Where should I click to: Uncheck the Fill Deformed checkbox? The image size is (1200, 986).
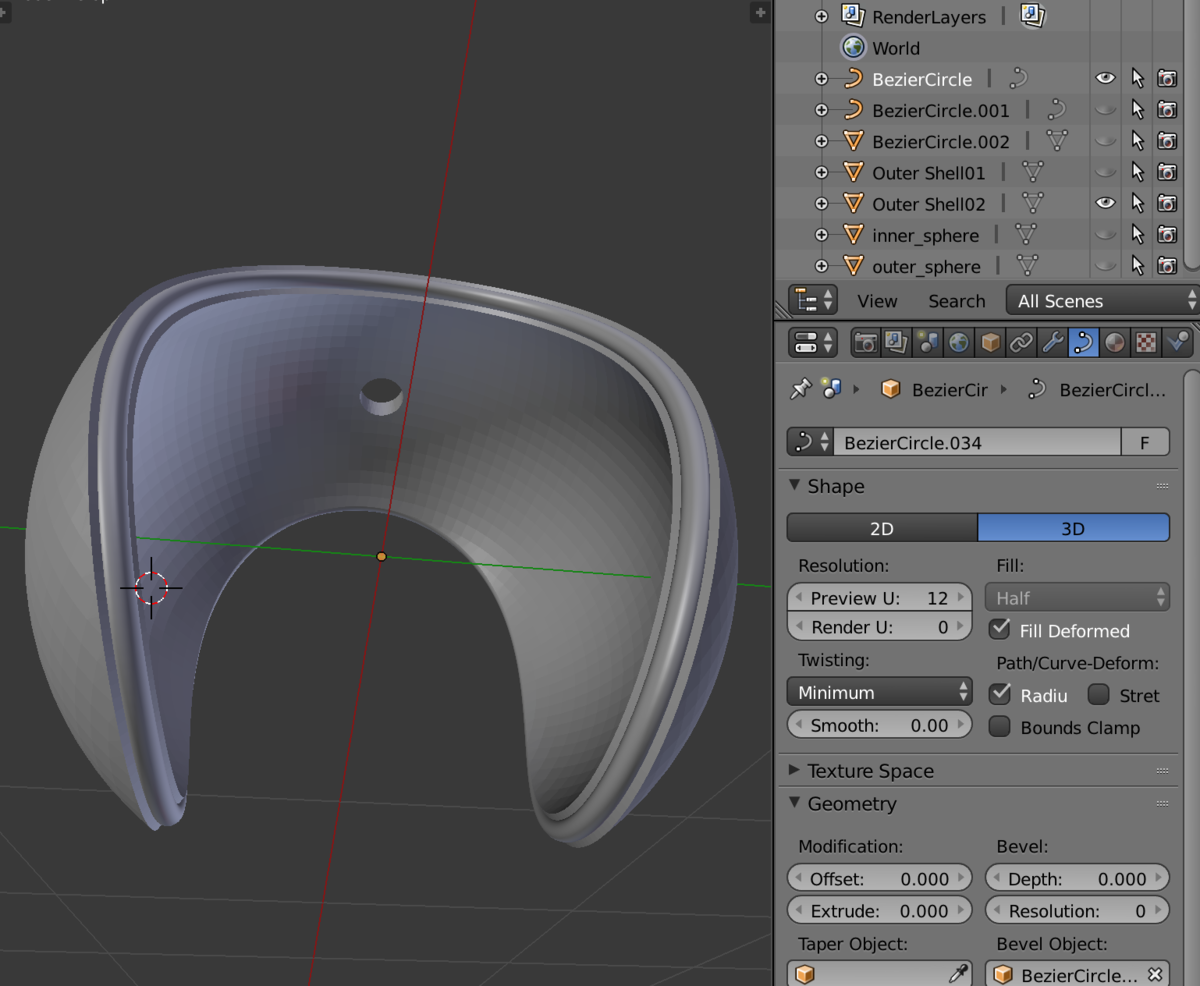(999, 629)
